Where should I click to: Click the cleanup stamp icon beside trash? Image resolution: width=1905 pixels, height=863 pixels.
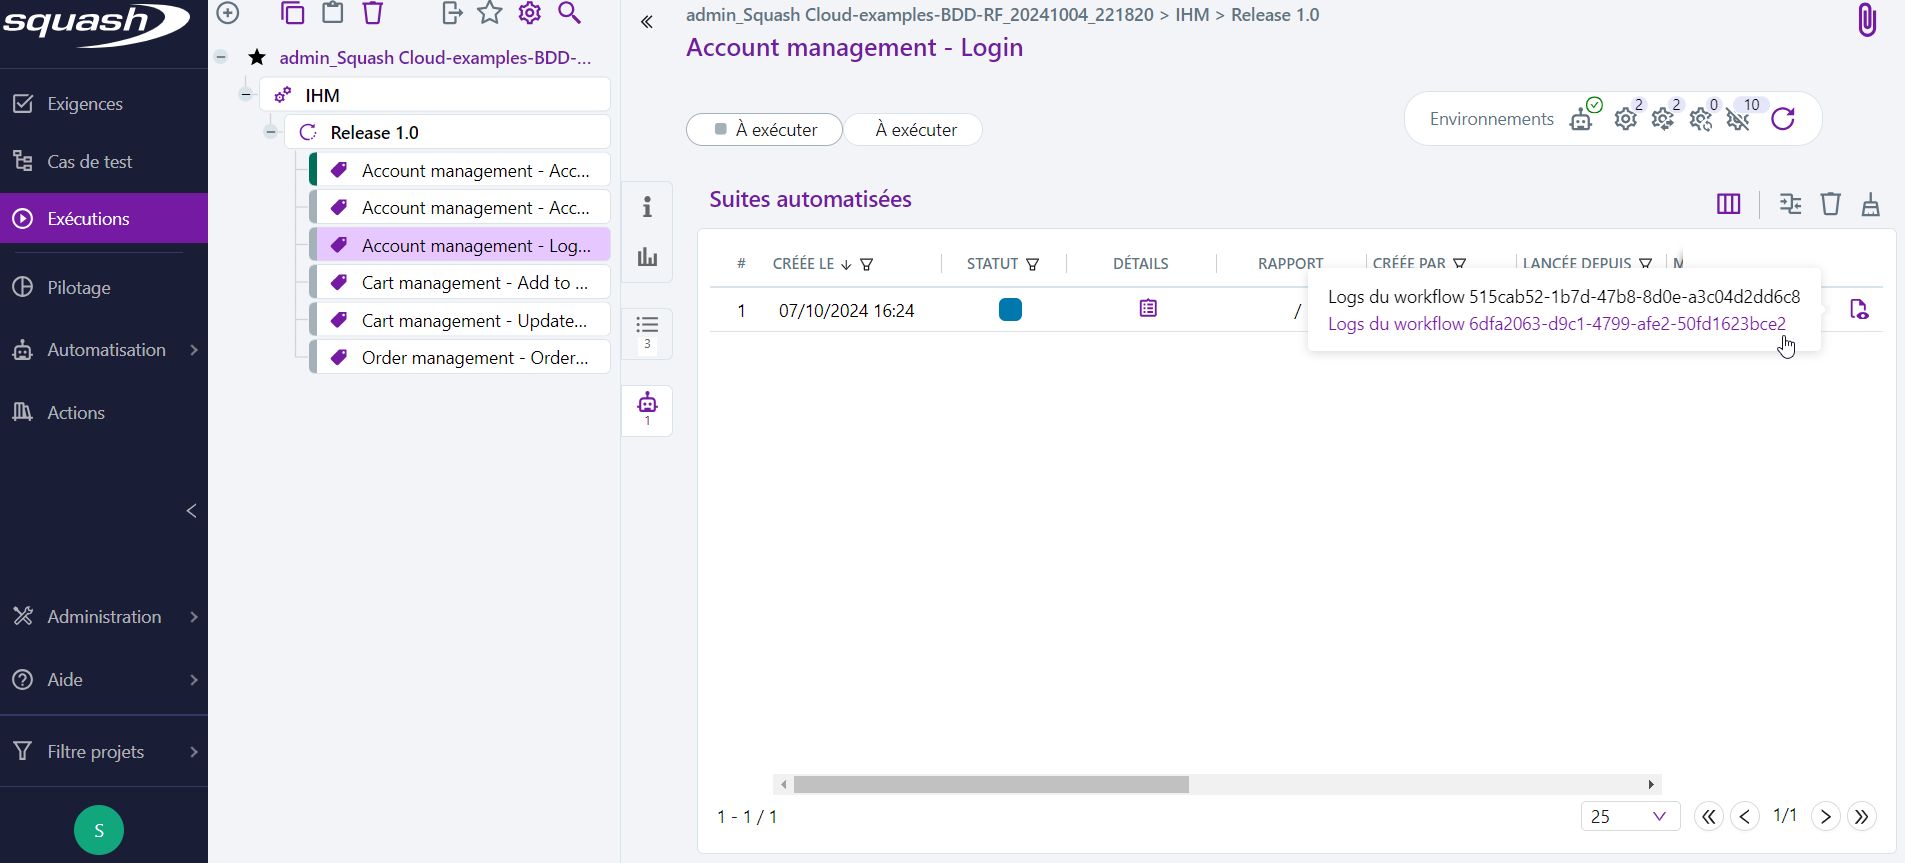[x=1871, y=205]
